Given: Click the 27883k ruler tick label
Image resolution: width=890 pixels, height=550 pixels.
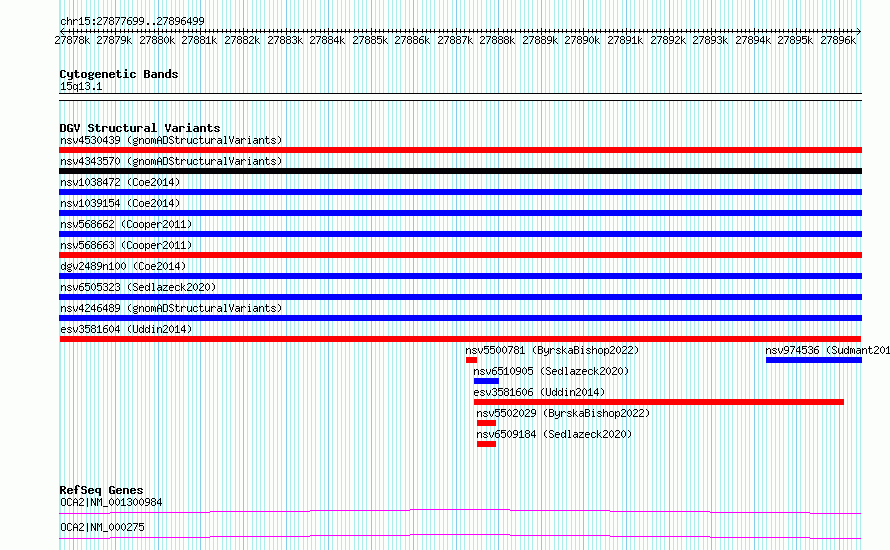Looking at the screenshot, I should tap(285, 40).
